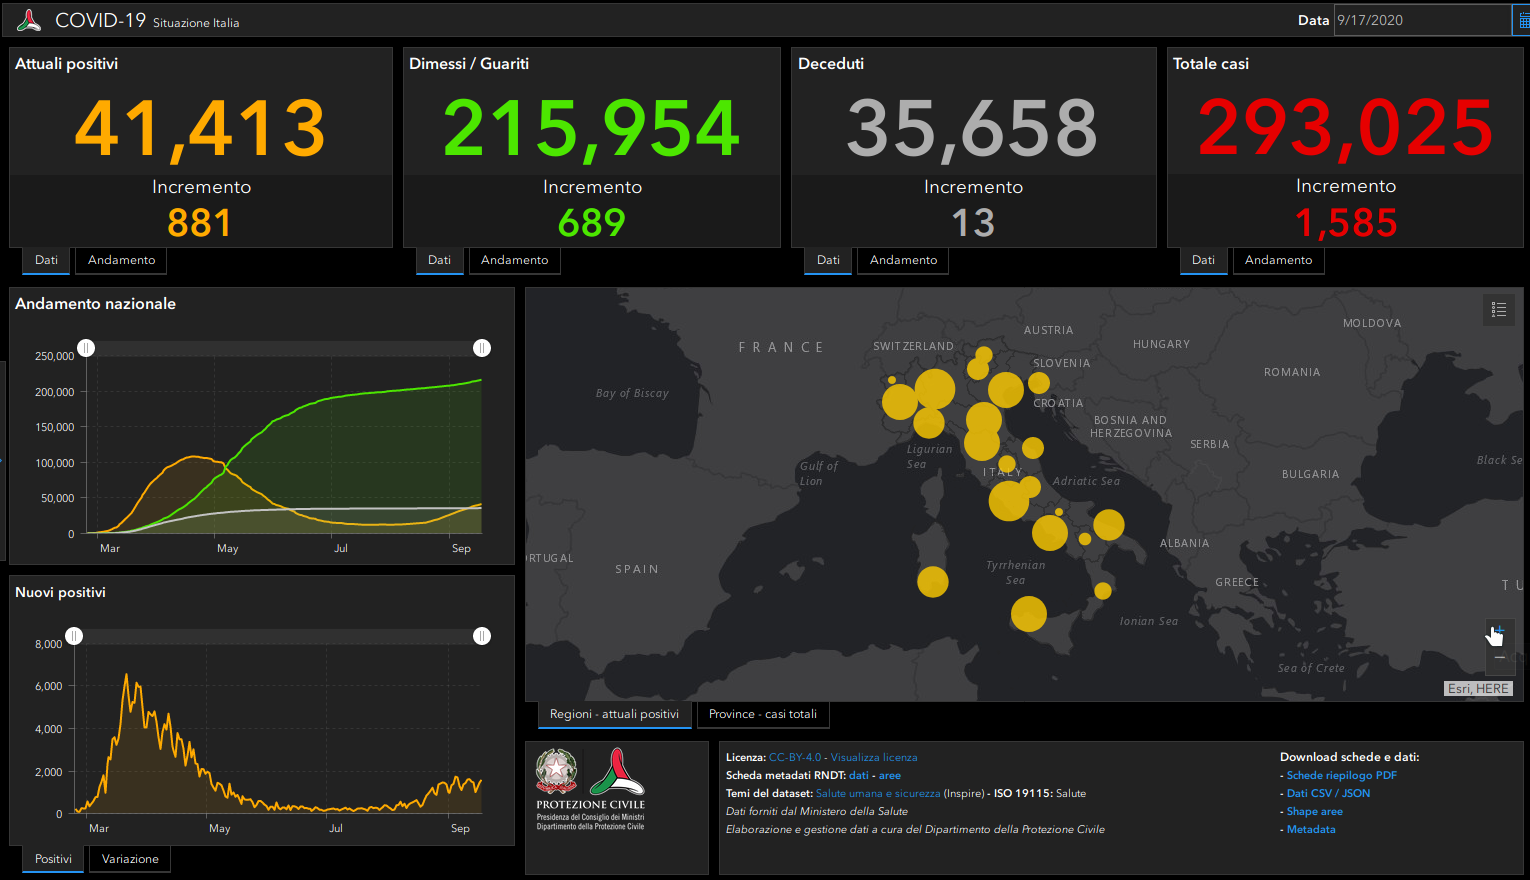Open the Schede riepilogo PDF link

1341,775
